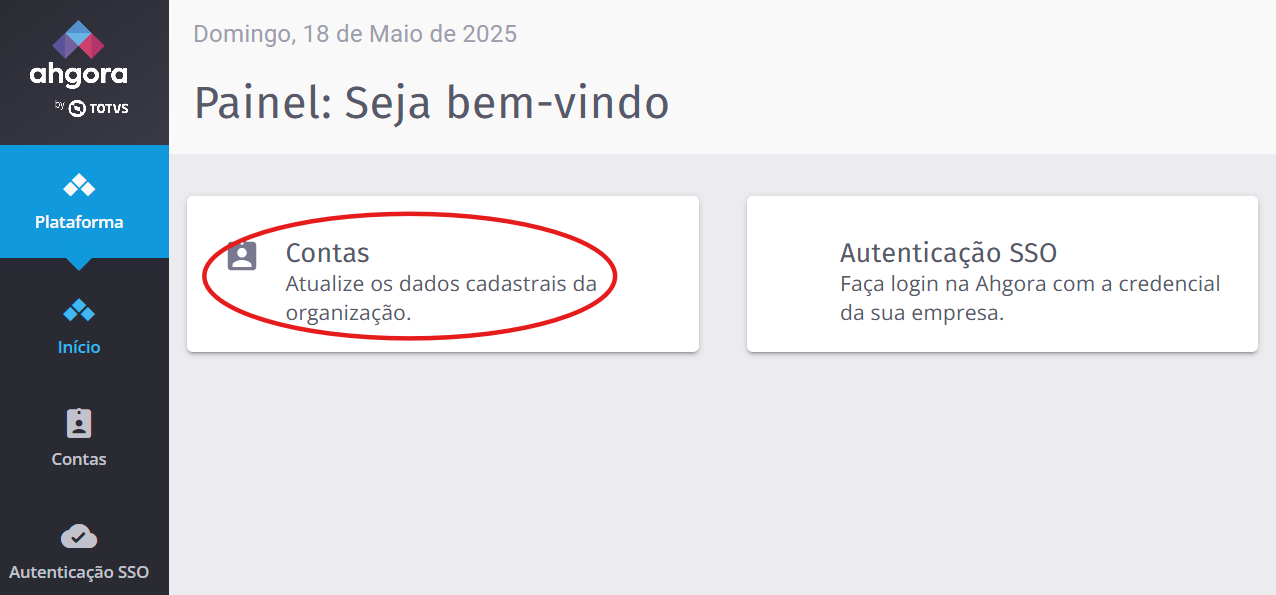1276x595 pixels.
Task: Click the pointer arrow beneath Plataforma tab
Action: [79, 264]
